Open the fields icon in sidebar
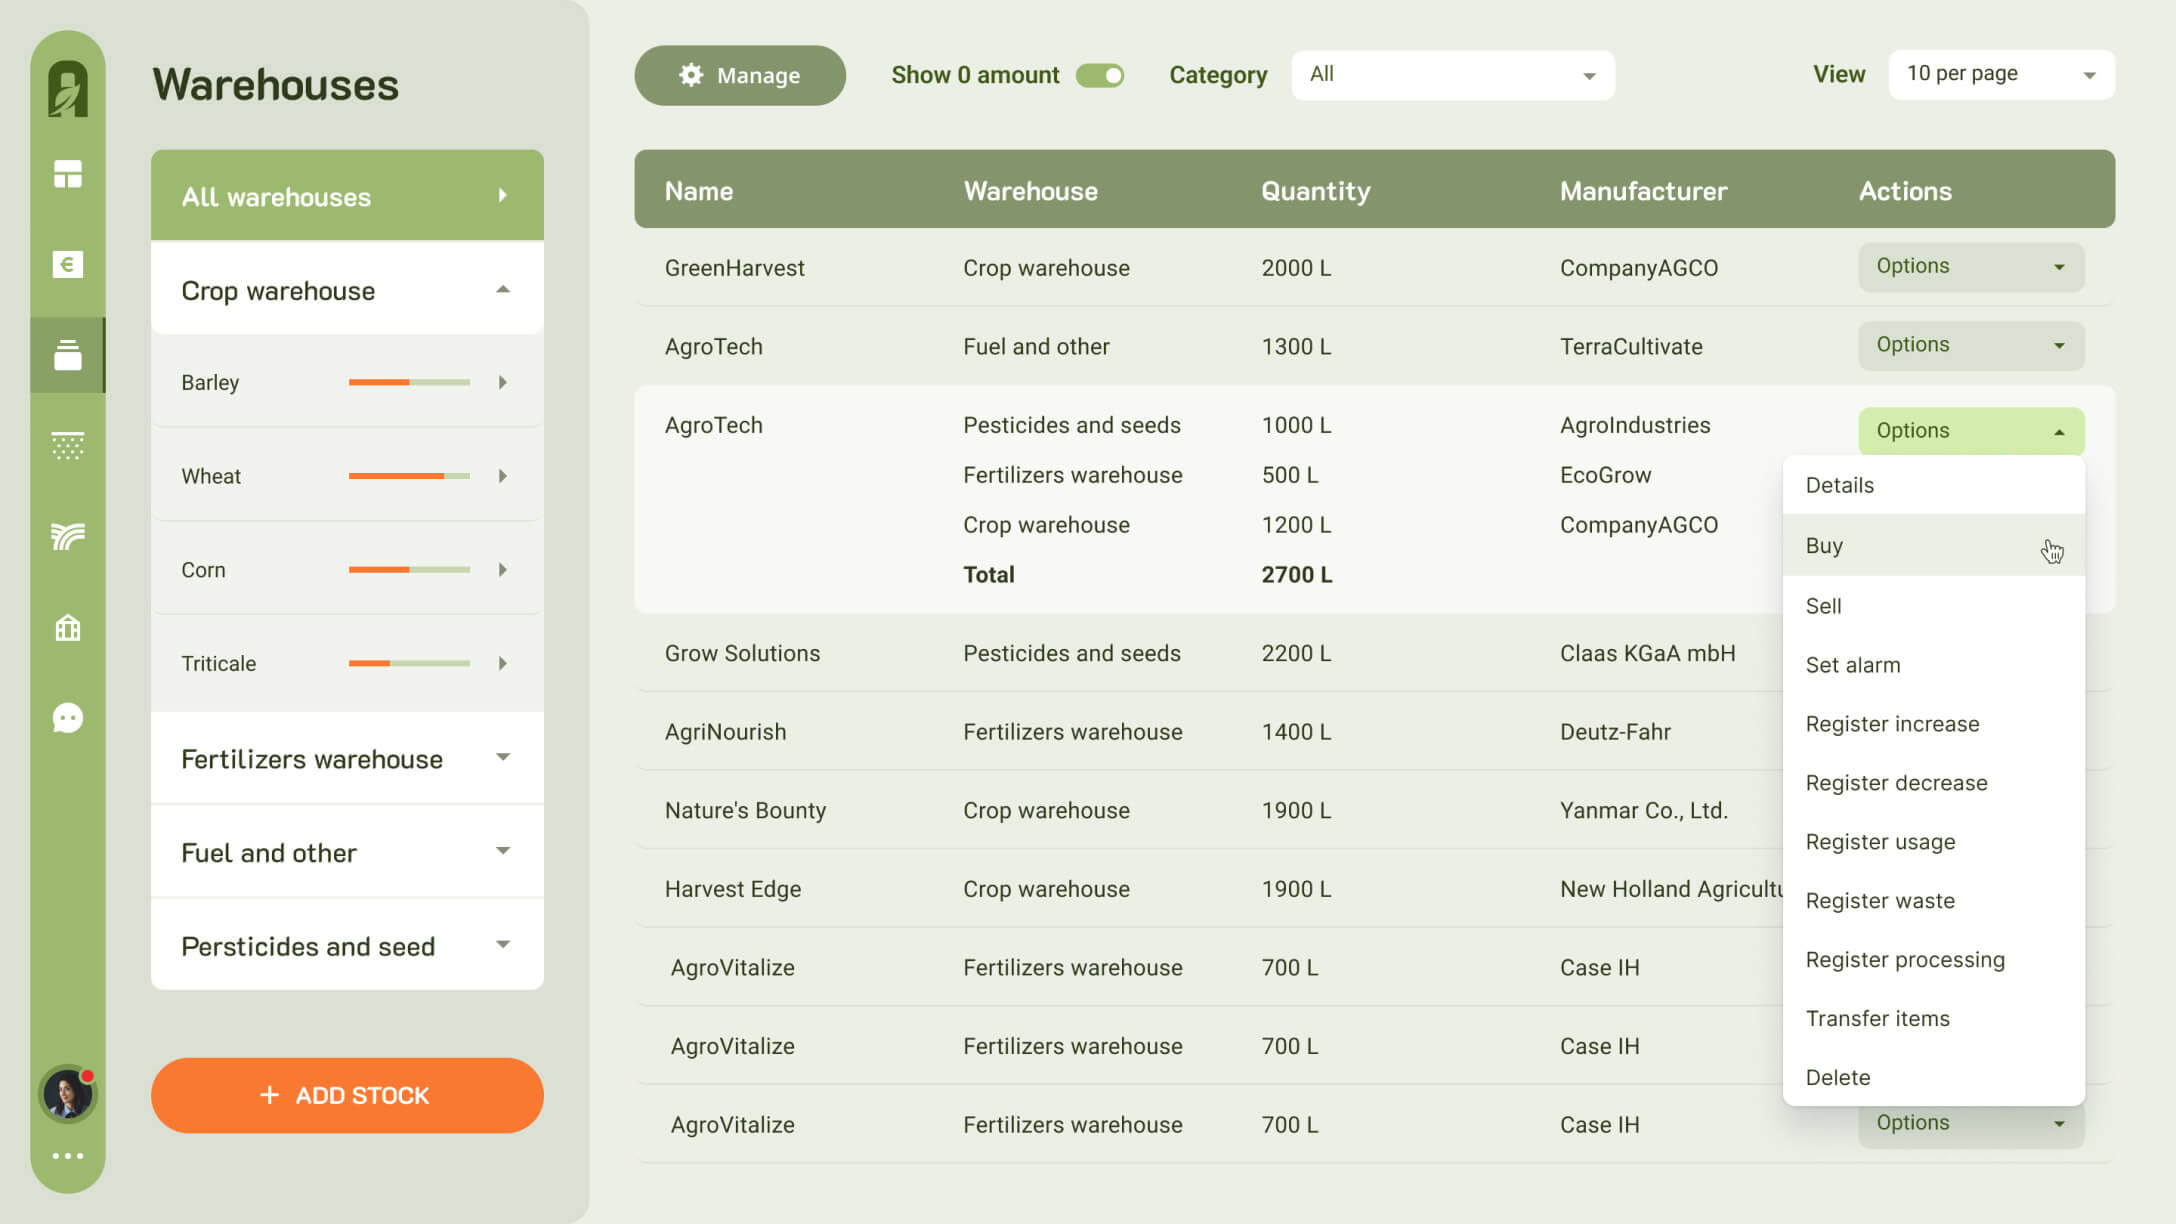The height and width of the screenshot is (1224, 2176). pos(67,536)
